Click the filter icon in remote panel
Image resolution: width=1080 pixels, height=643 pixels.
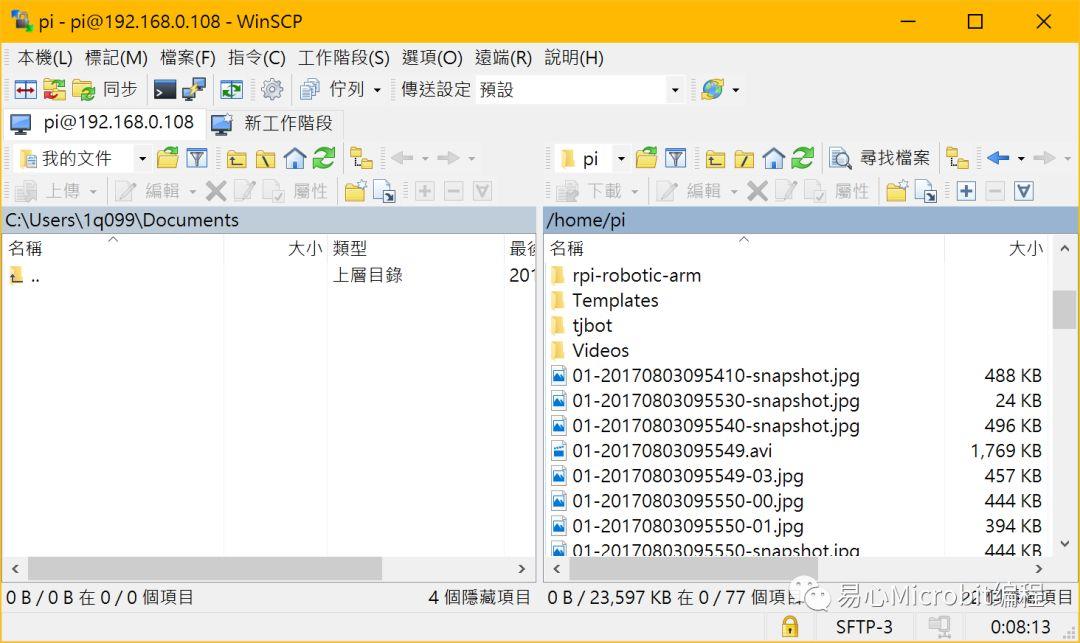[x=676, y=158]
